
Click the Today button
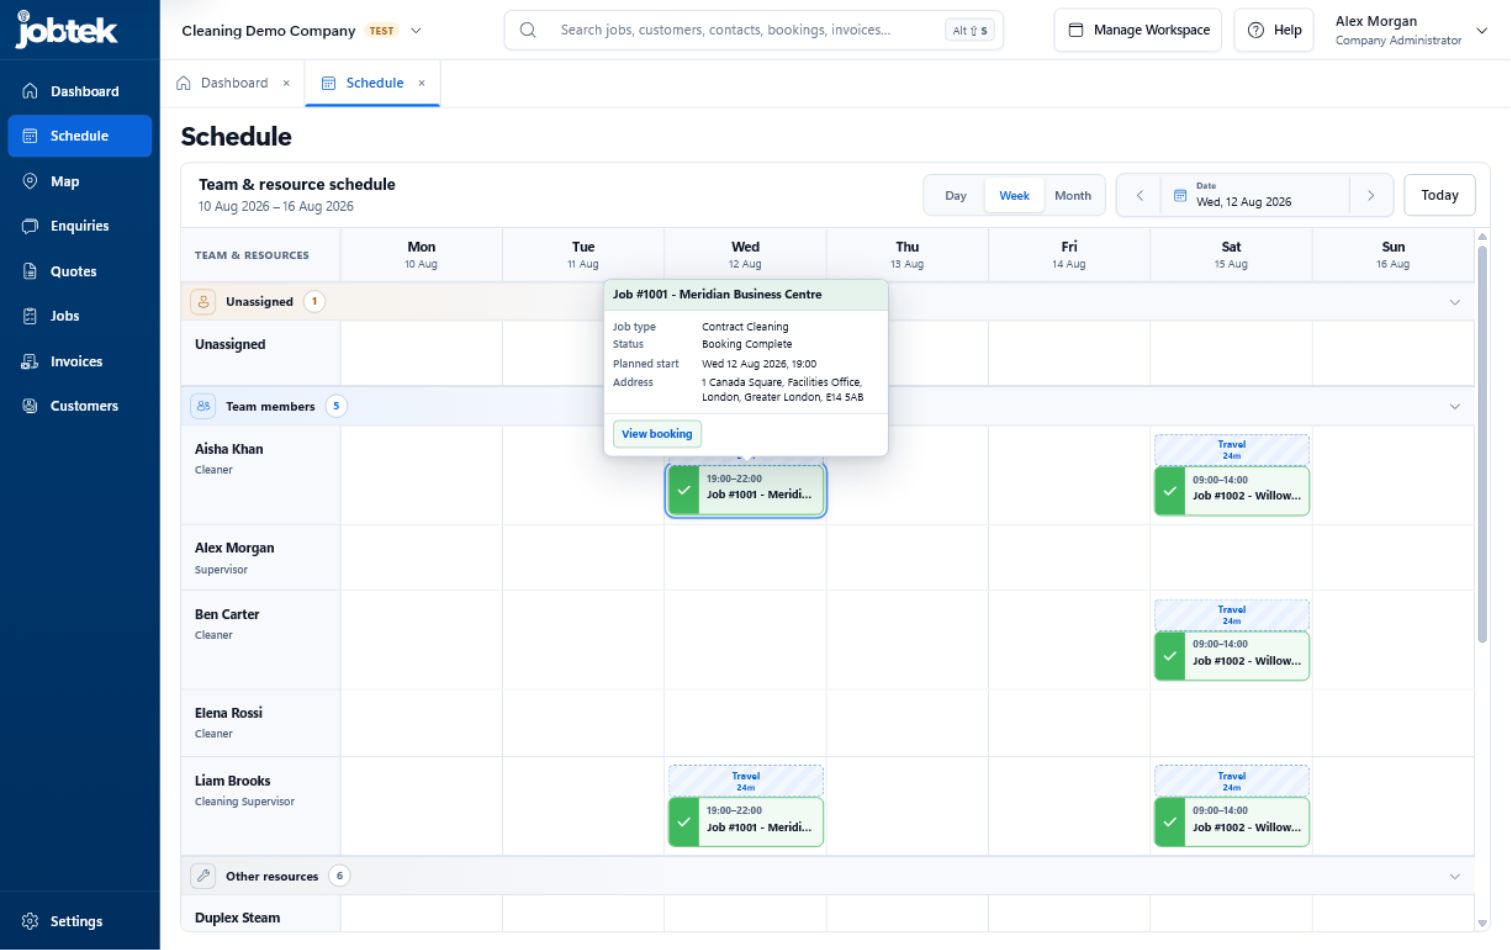(1440, 195)
